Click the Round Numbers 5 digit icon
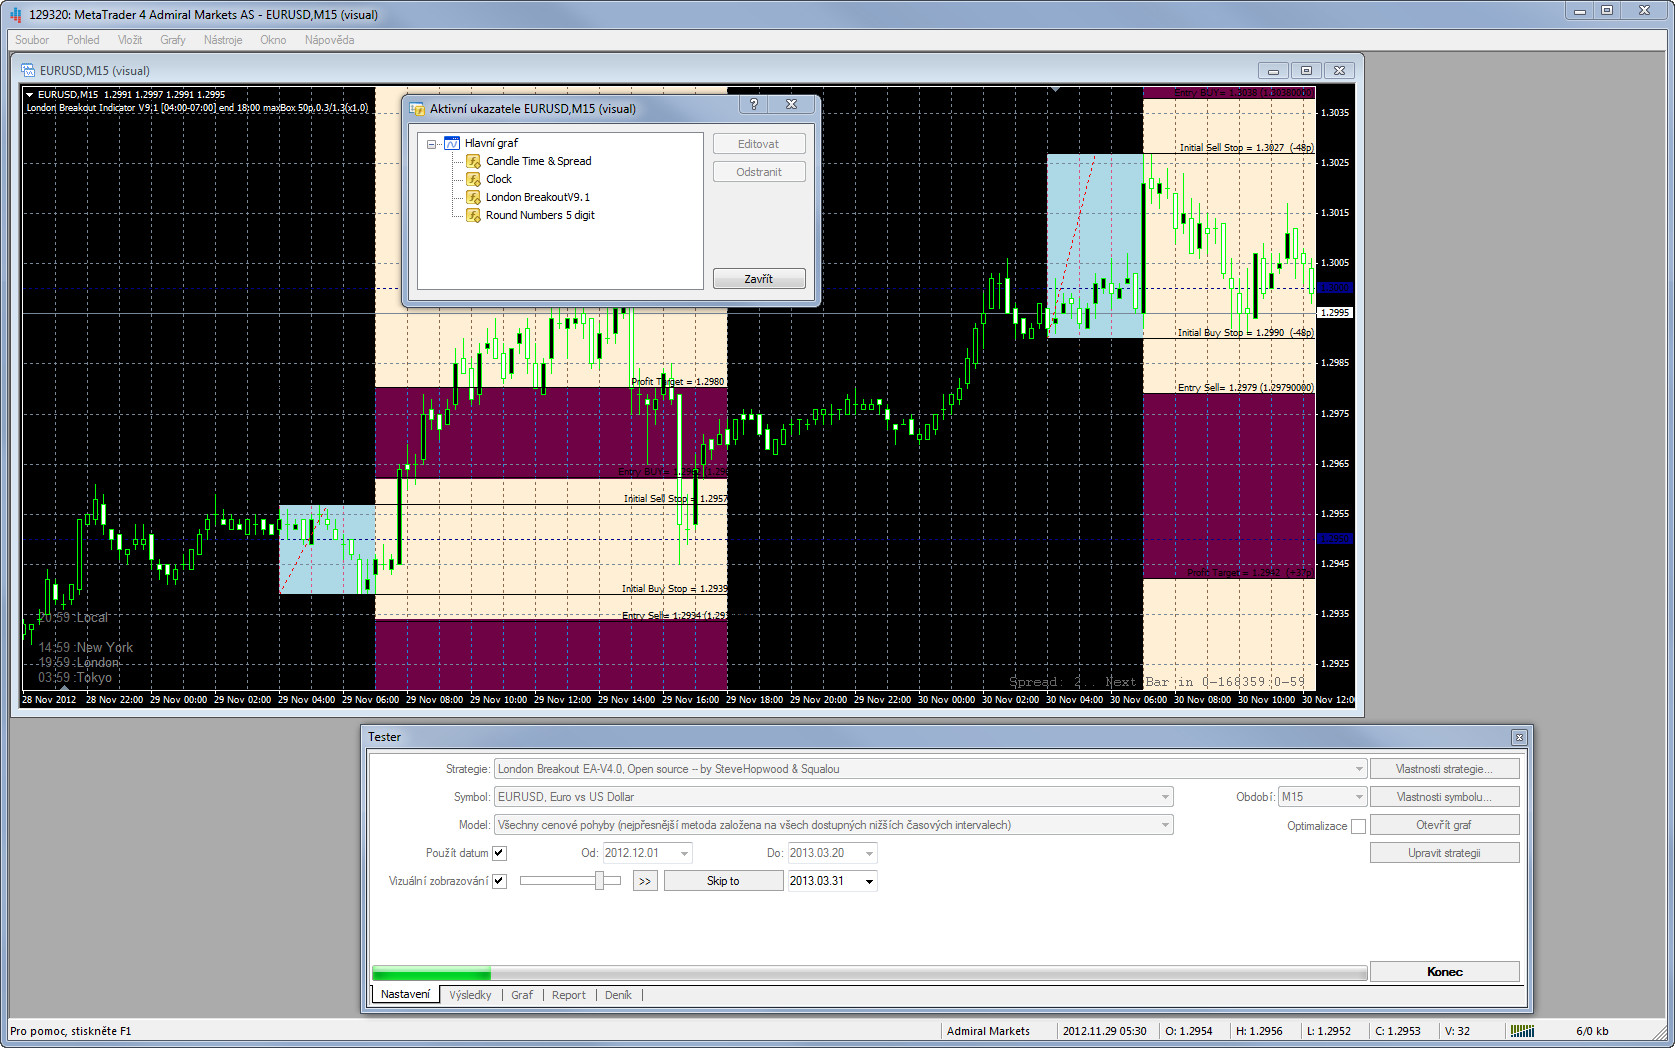The width and height of the screenshot is (1675, 1048). click(474, 215)
